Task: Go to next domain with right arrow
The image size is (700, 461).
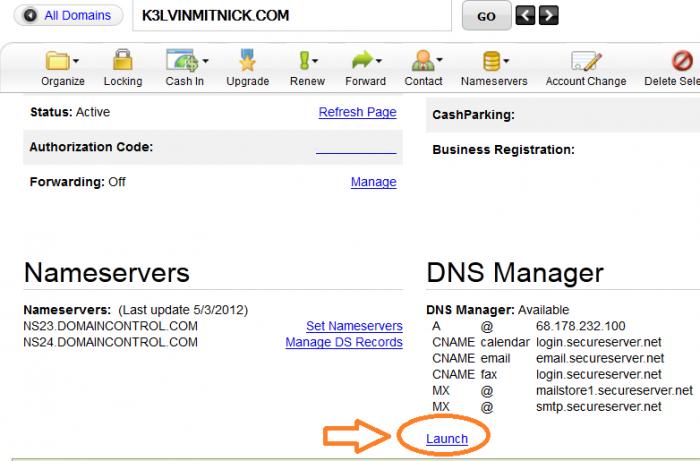Action: tap(548, 16)
